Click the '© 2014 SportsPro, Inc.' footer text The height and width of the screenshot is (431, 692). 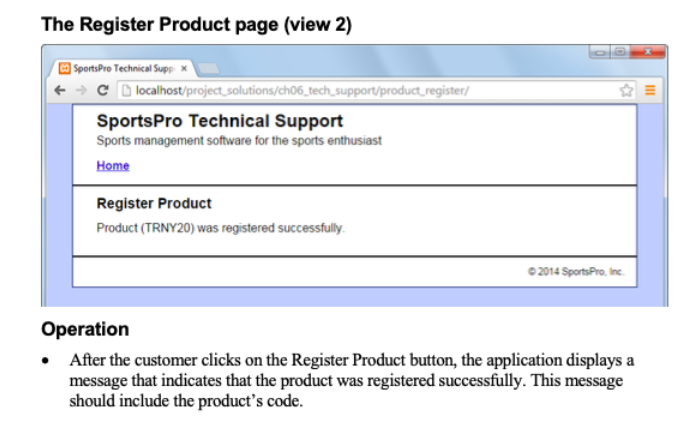pyautogui.click(x=576, y=272)
